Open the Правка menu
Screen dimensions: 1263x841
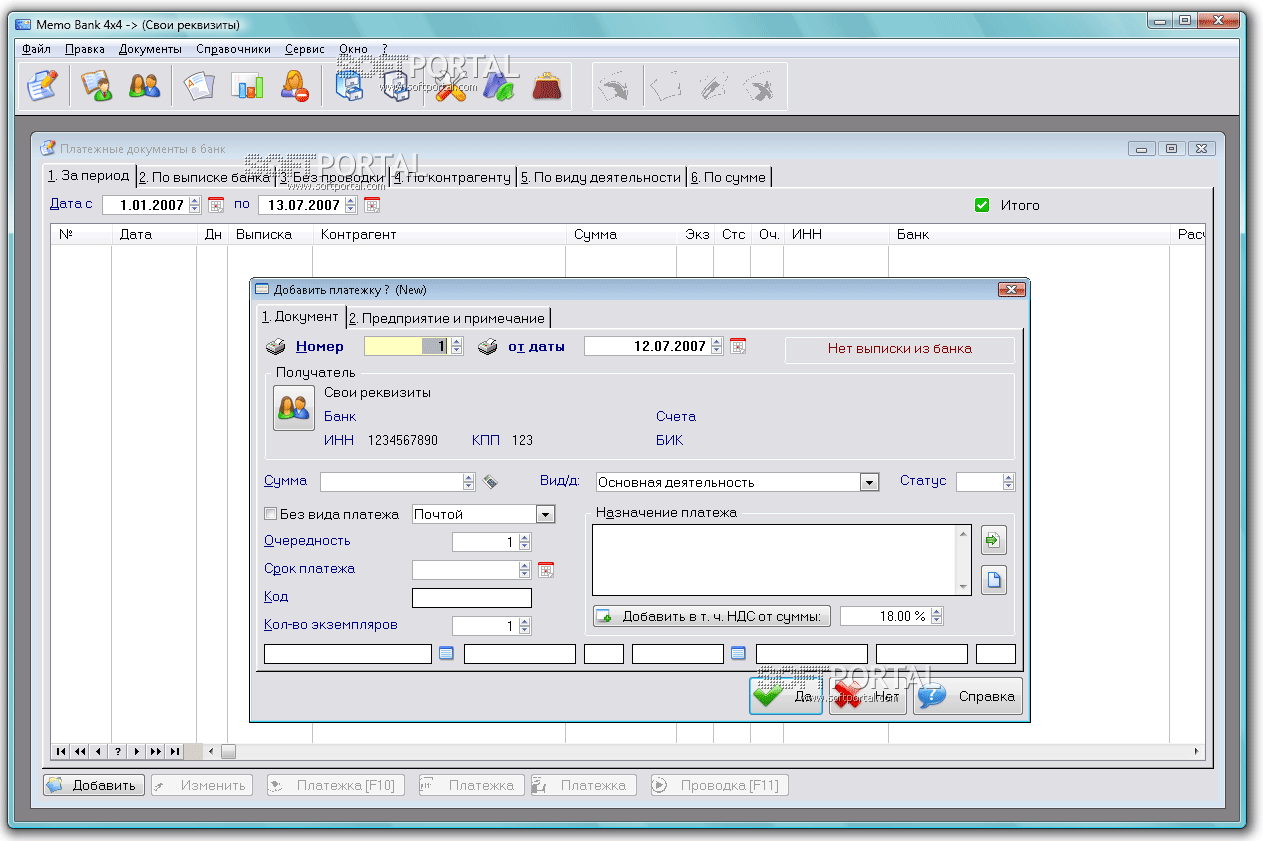pyautogui.click(x=85, y=49)
